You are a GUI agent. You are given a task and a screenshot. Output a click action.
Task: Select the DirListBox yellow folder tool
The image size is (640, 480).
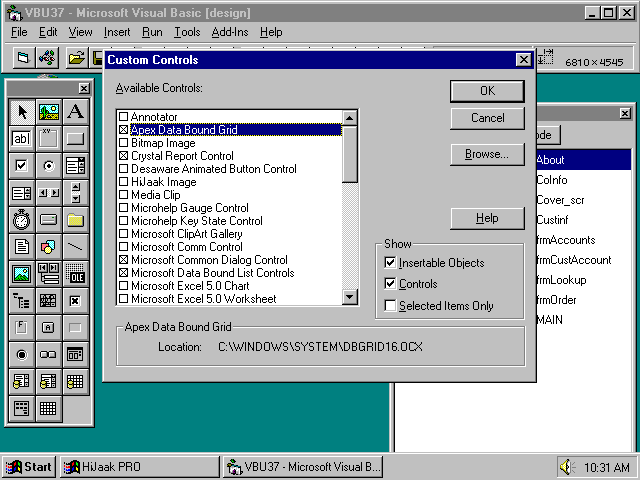[x=75, y=220]
